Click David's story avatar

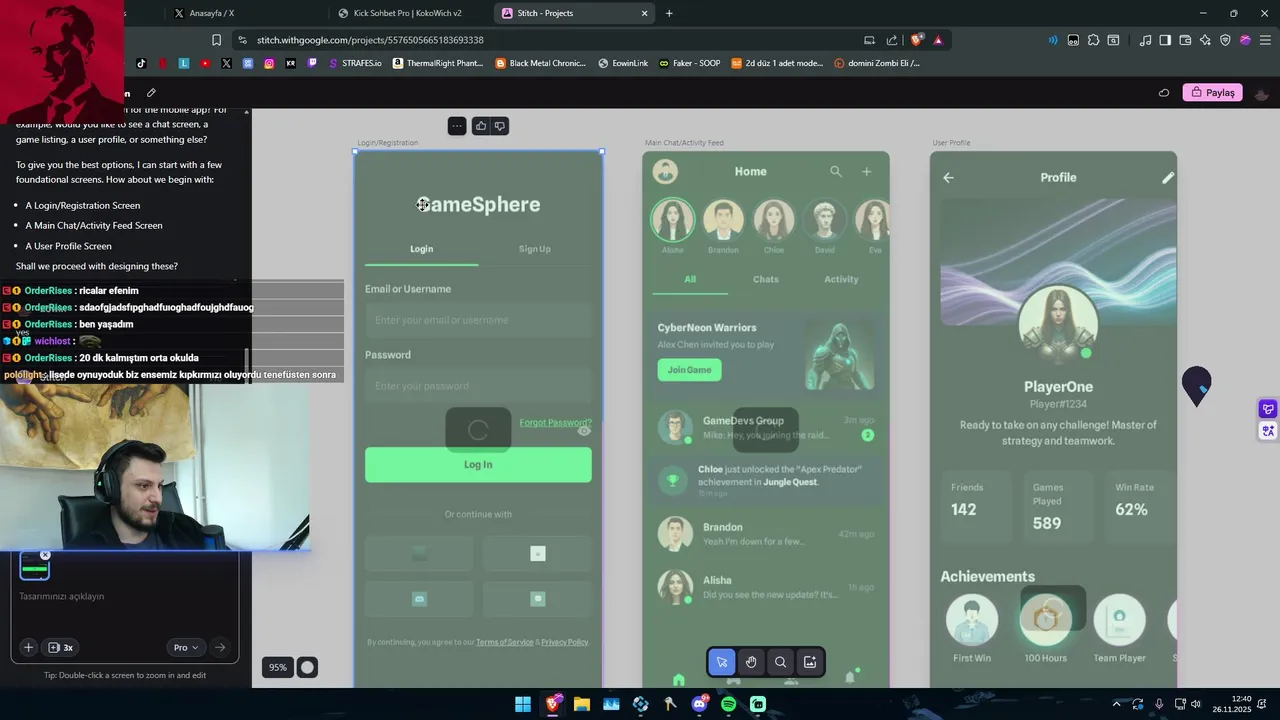pos(824,221)
